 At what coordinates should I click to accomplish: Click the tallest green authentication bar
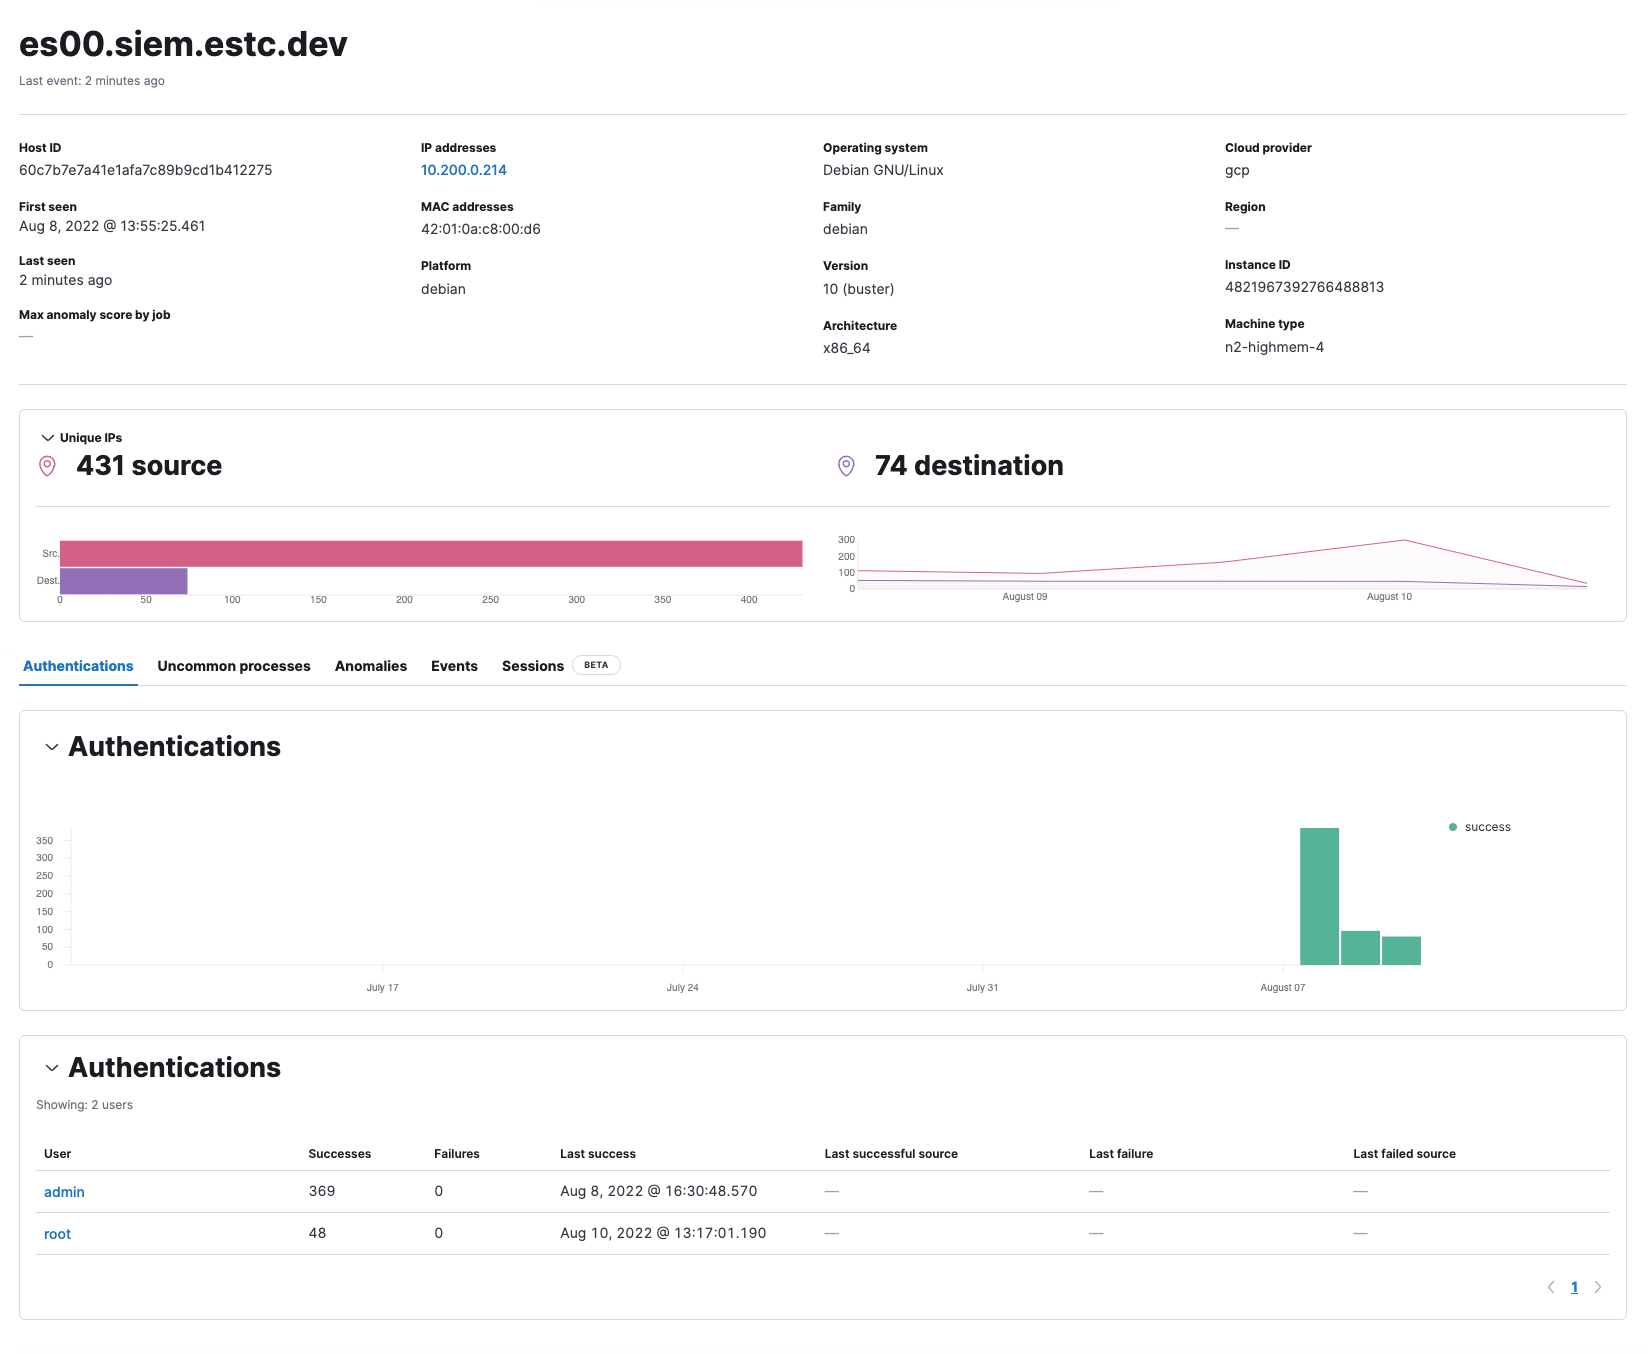pyautogui.click(x=1319, y=896)
